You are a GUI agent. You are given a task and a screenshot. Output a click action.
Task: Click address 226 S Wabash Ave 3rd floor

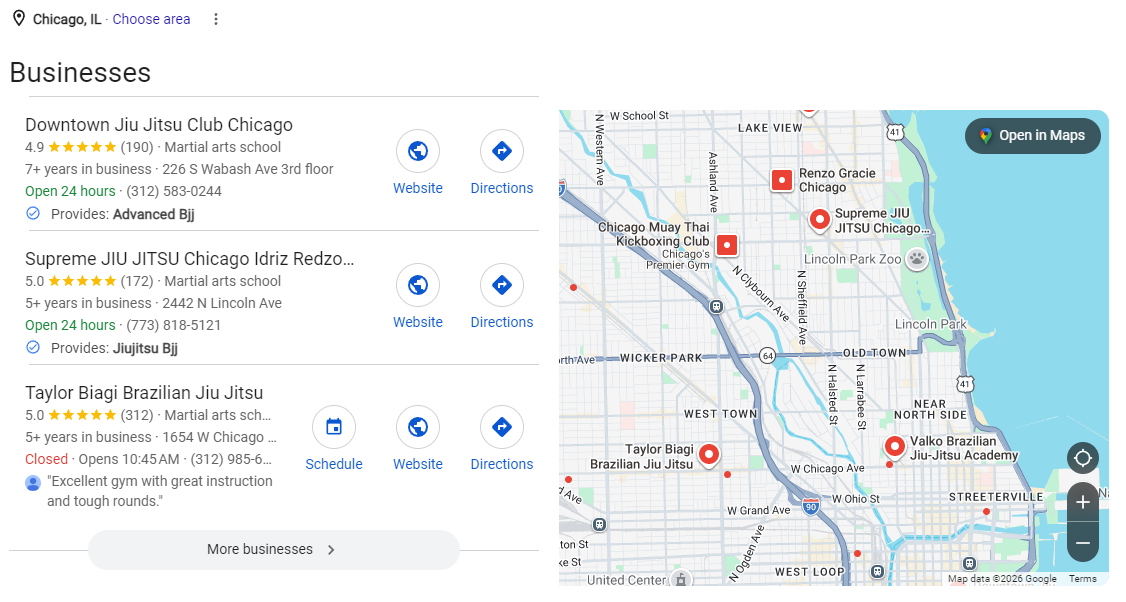(x=248, y=170)
